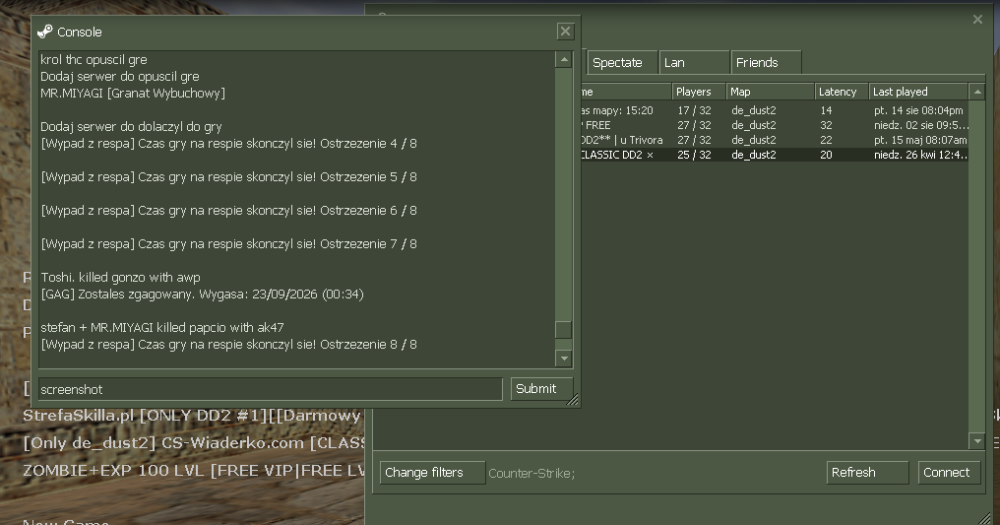
Task: Click the Submit button in Console
Action: pyautogui.click(x=541, y=388)
